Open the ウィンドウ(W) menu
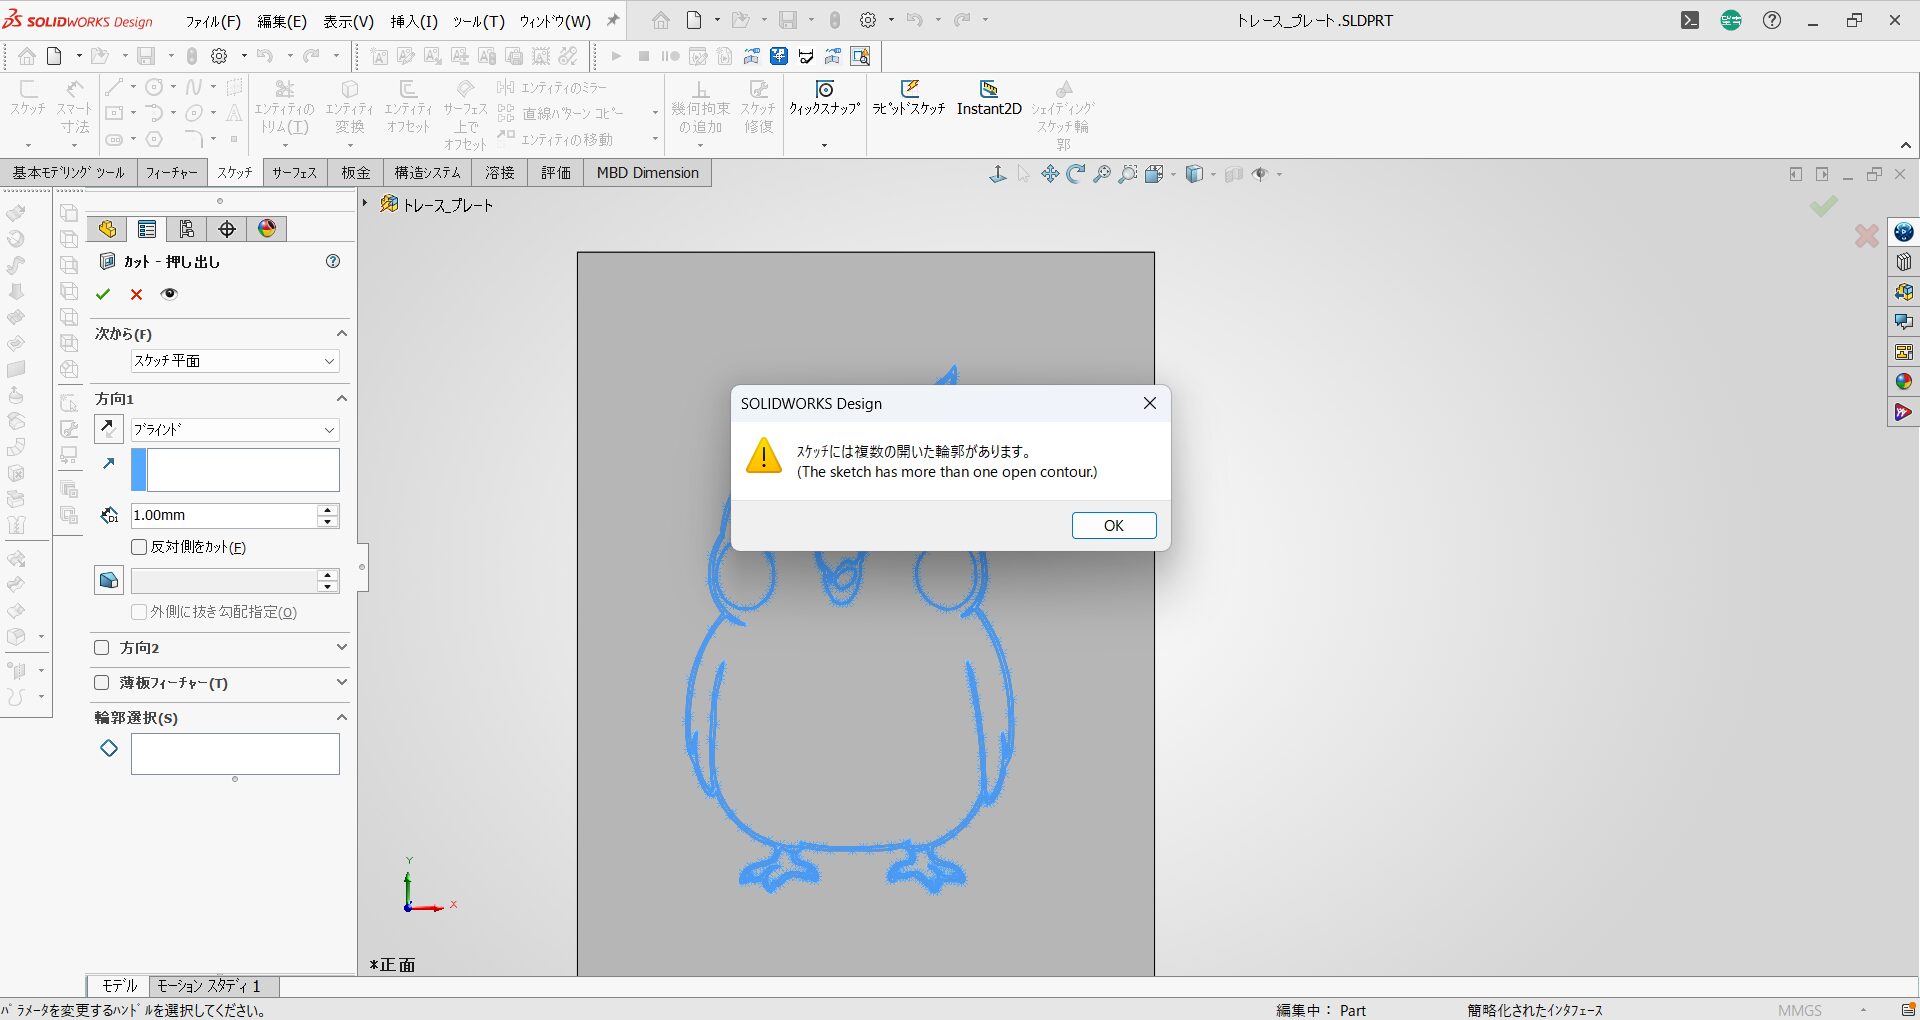 pos(555,21)
